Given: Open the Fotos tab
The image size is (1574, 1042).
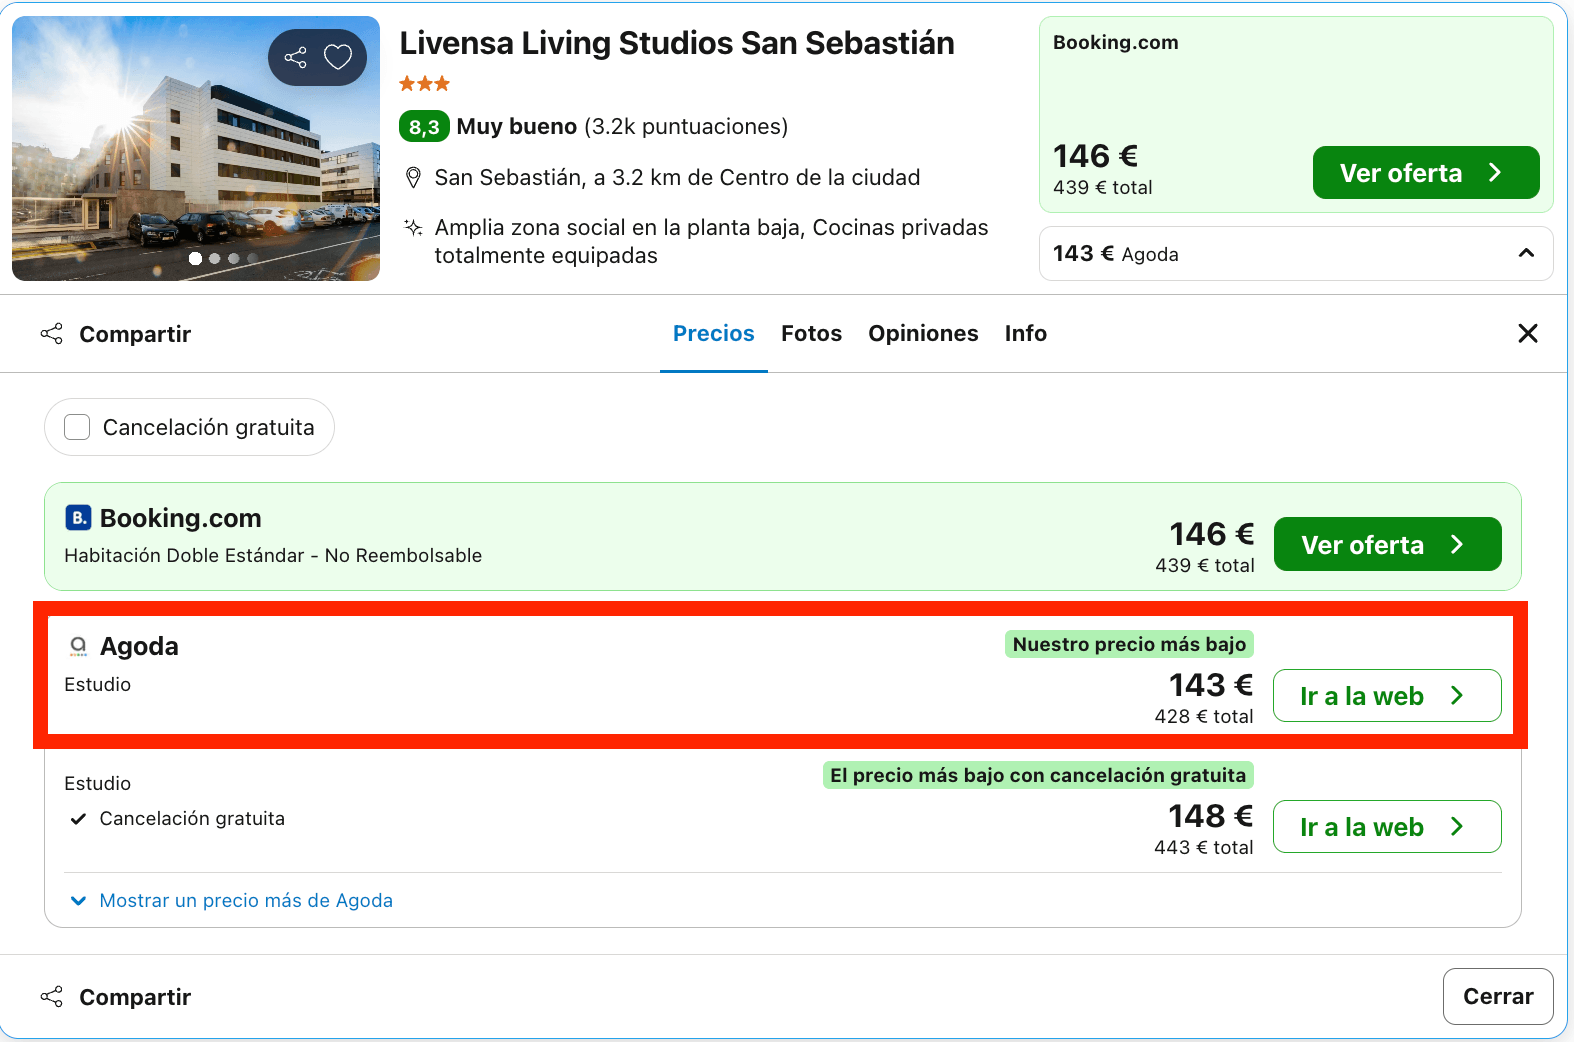Looking at the screenshot, I should [x=811, y=333].
